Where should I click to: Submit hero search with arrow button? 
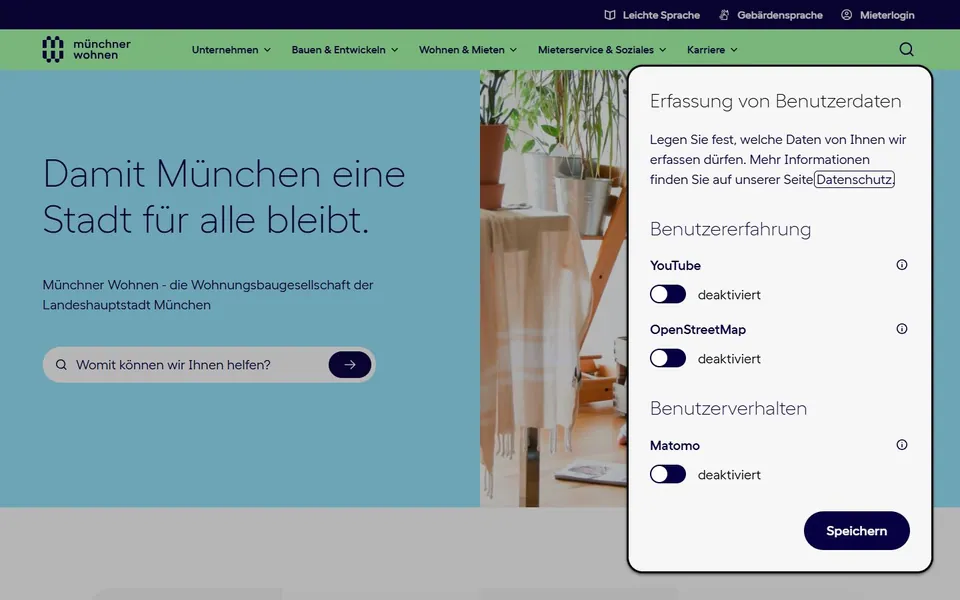point(350,364)
